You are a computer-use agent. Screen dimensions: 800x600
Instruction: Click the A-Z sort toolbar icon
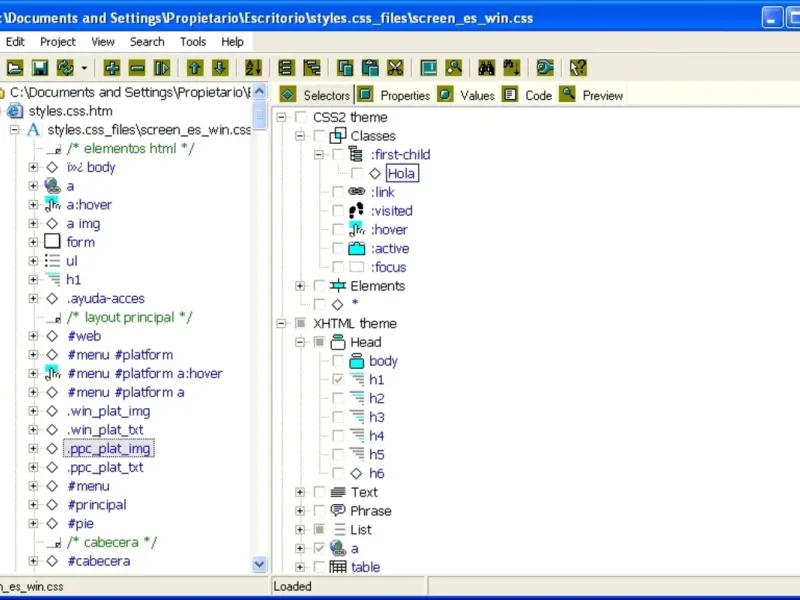(252, 68)
